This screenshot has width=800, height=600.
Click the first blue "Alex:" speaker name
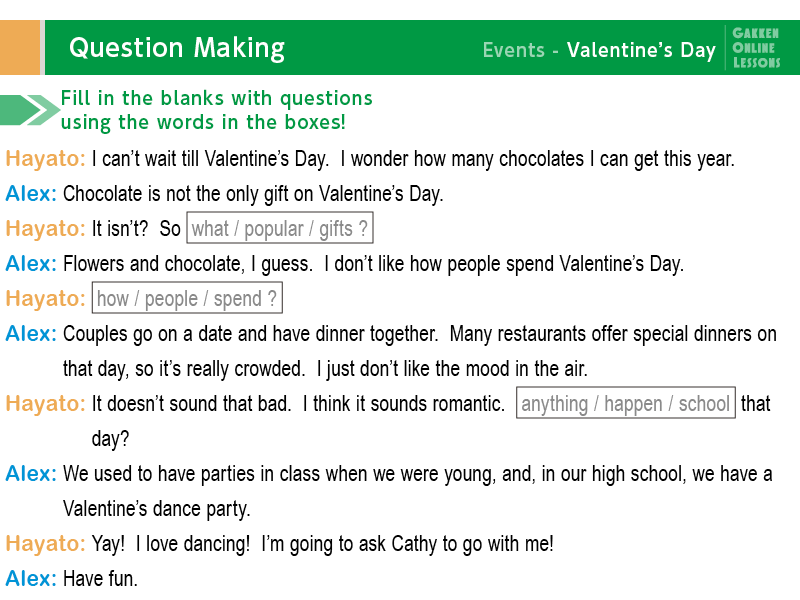31,193
